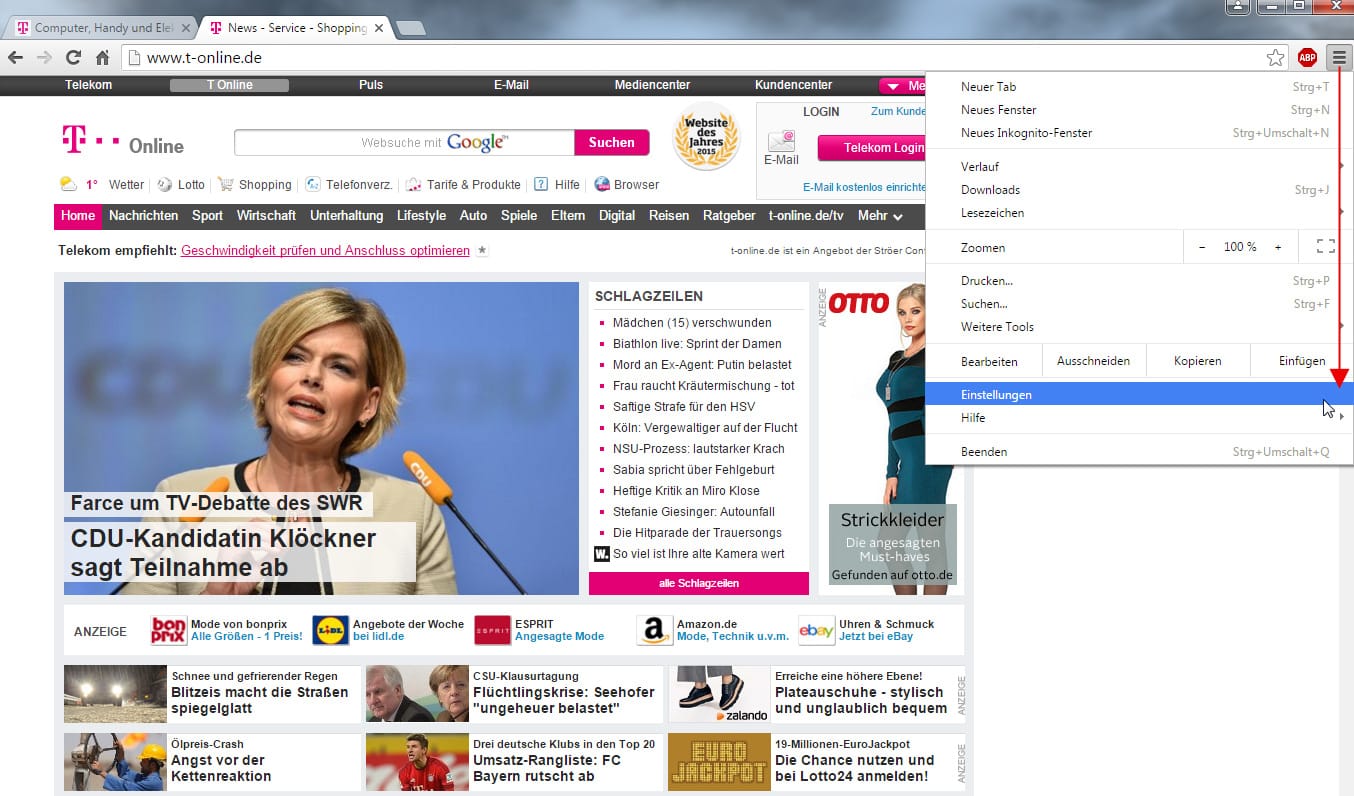Image resolution: width=1354 pixels, height=796 pixels.
Task: Click the alle Schlagzeilen button
Action: pos(699,583)
